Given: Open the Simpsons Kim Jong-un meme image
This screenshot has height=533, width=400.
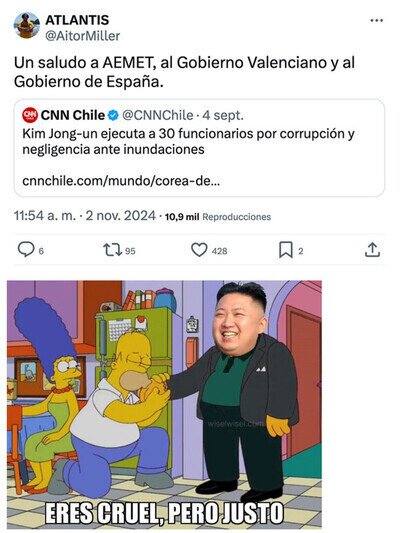Looking at the screenshot, I should (x=164, y=405).
